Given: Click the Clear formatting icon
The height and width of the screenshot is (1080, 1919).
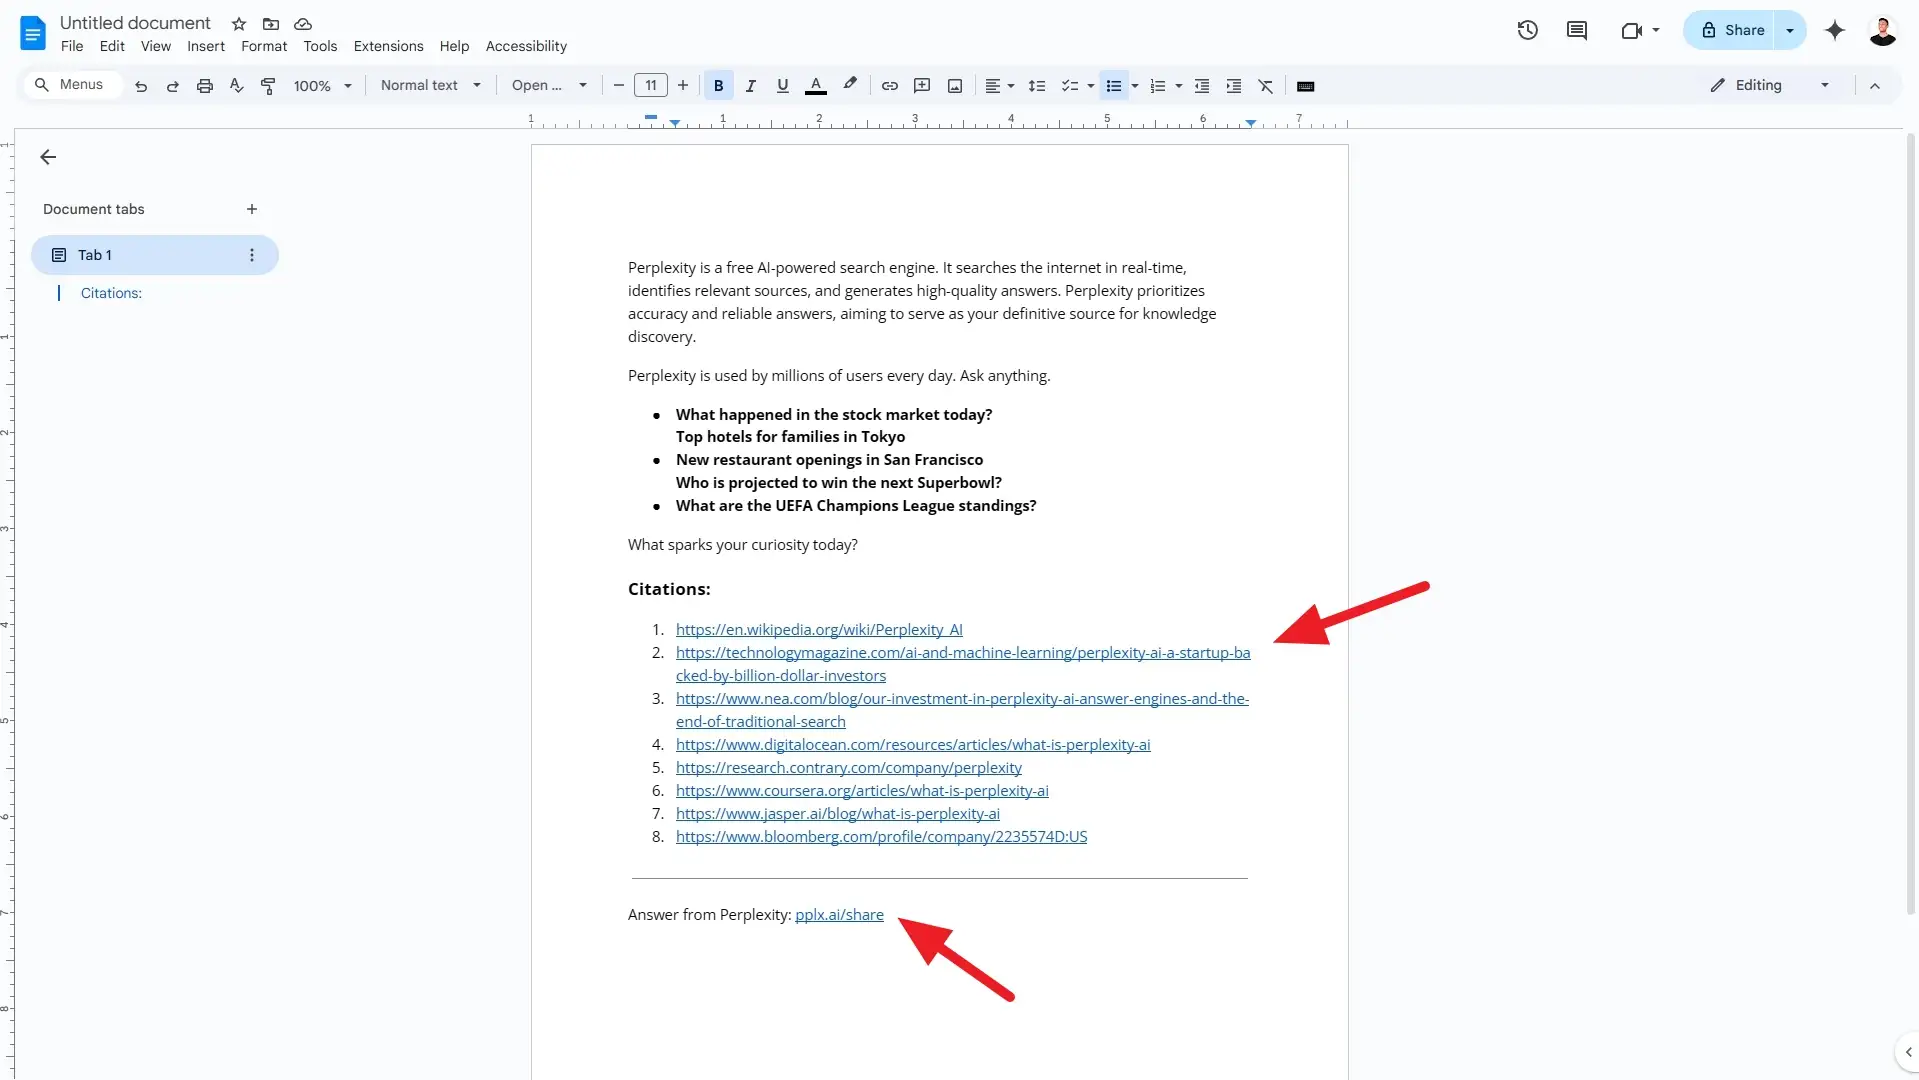Looking at the screenshot, I should click(x=1266, y=86).
